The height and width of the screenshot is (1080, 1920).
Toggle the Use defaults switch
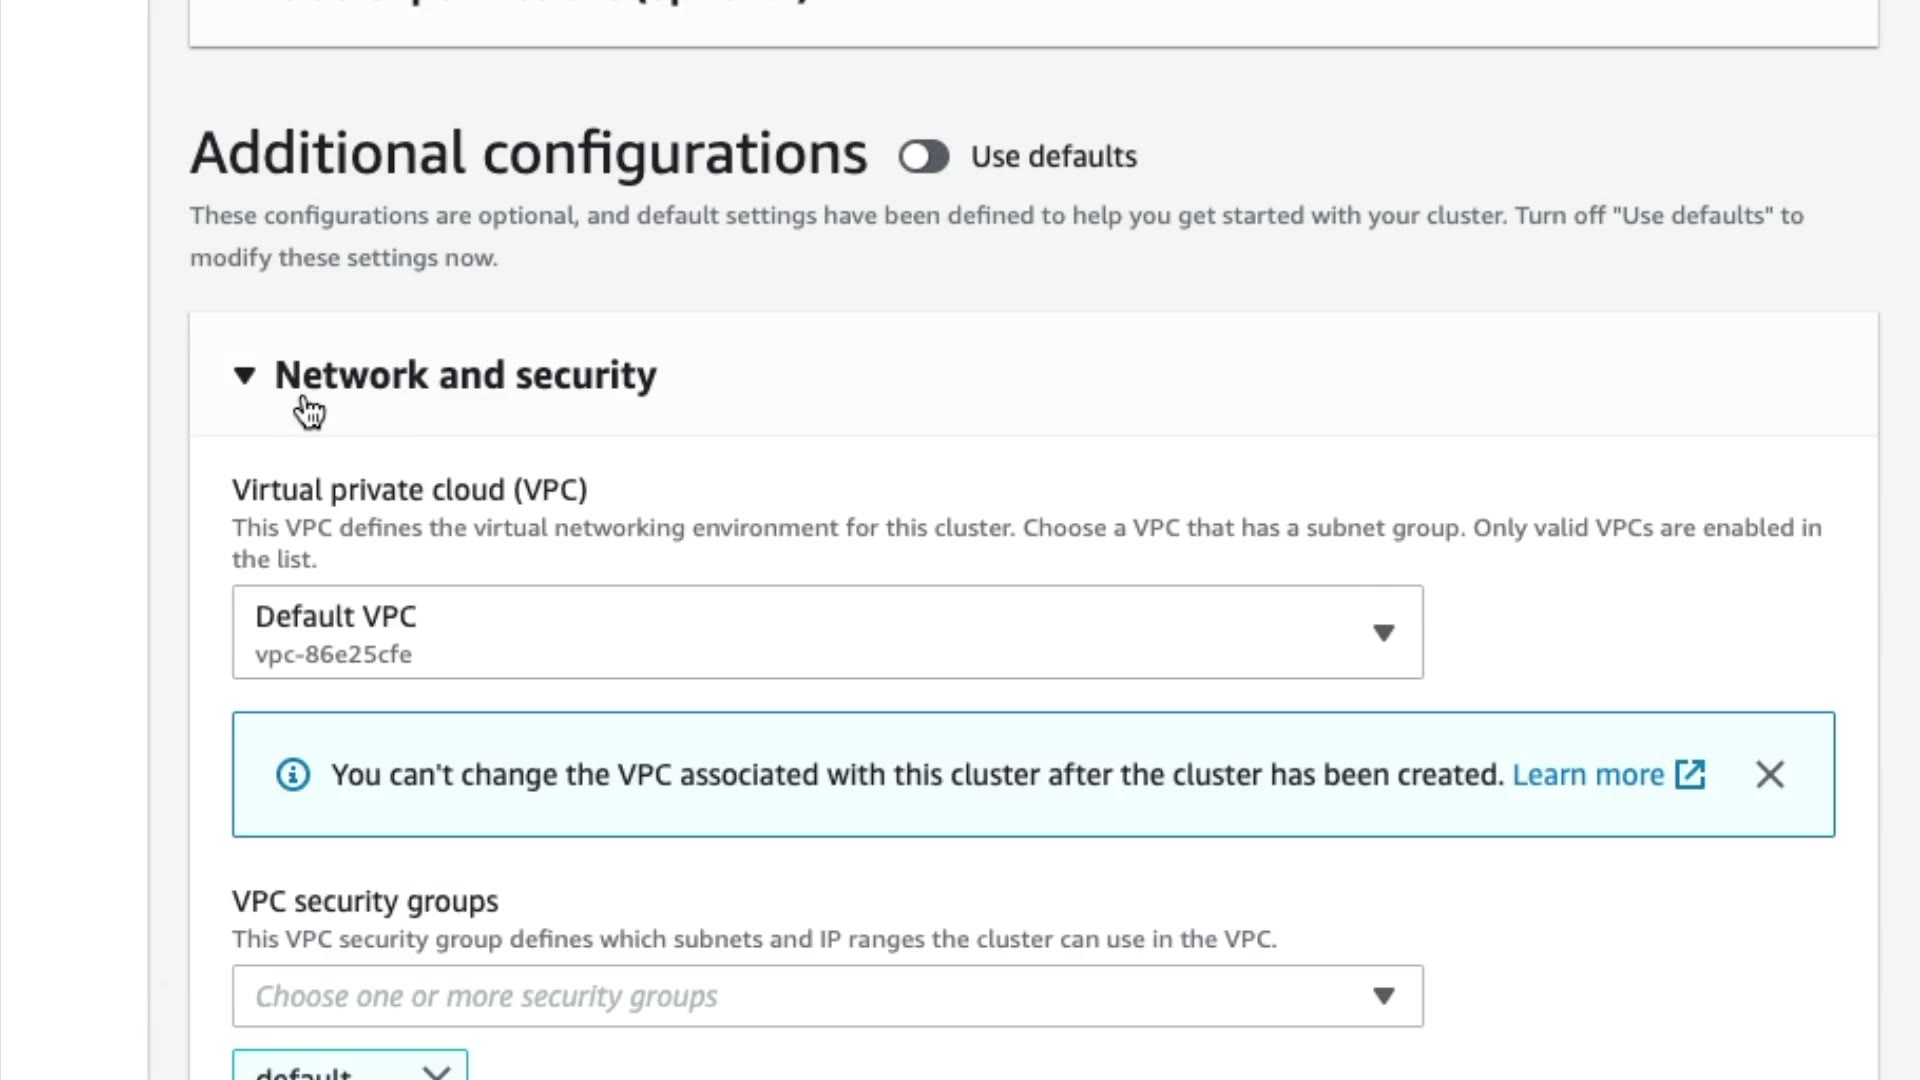click(922, 157)
